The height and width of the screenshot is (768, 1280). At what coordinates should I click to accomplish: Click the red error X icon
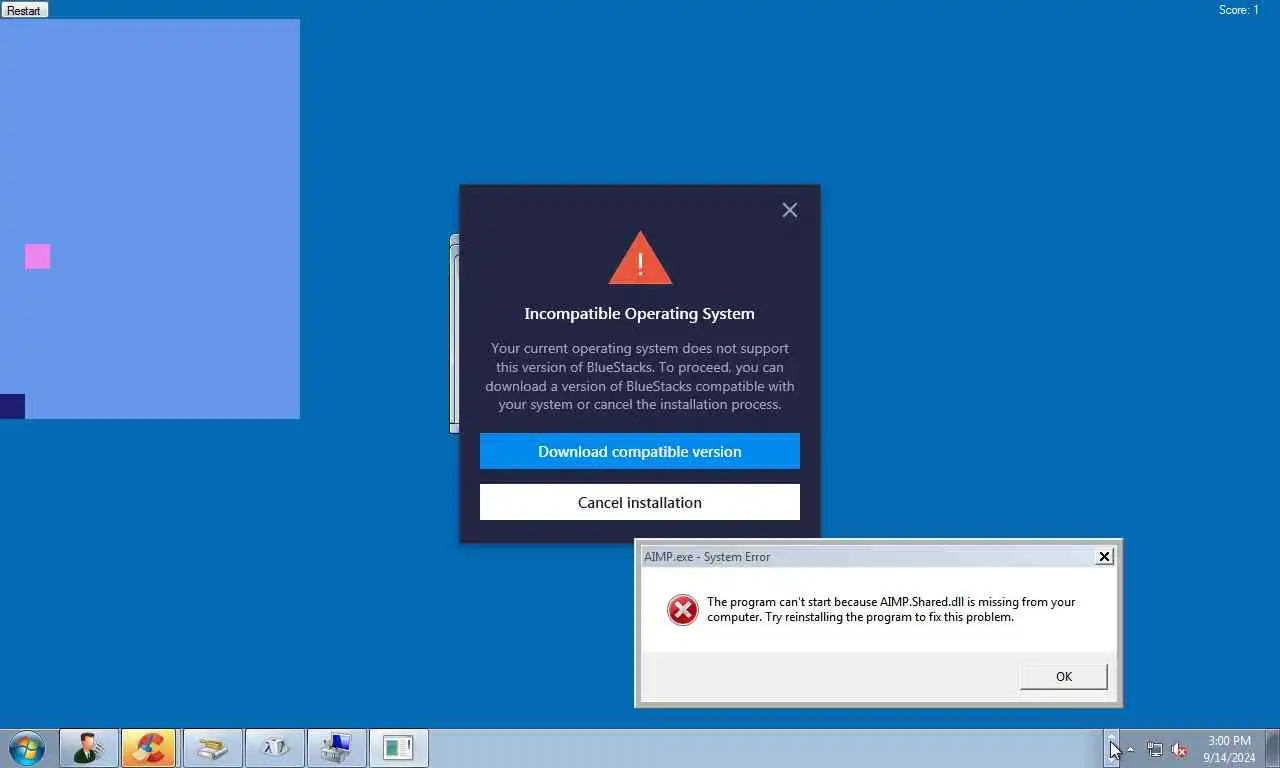683,609
